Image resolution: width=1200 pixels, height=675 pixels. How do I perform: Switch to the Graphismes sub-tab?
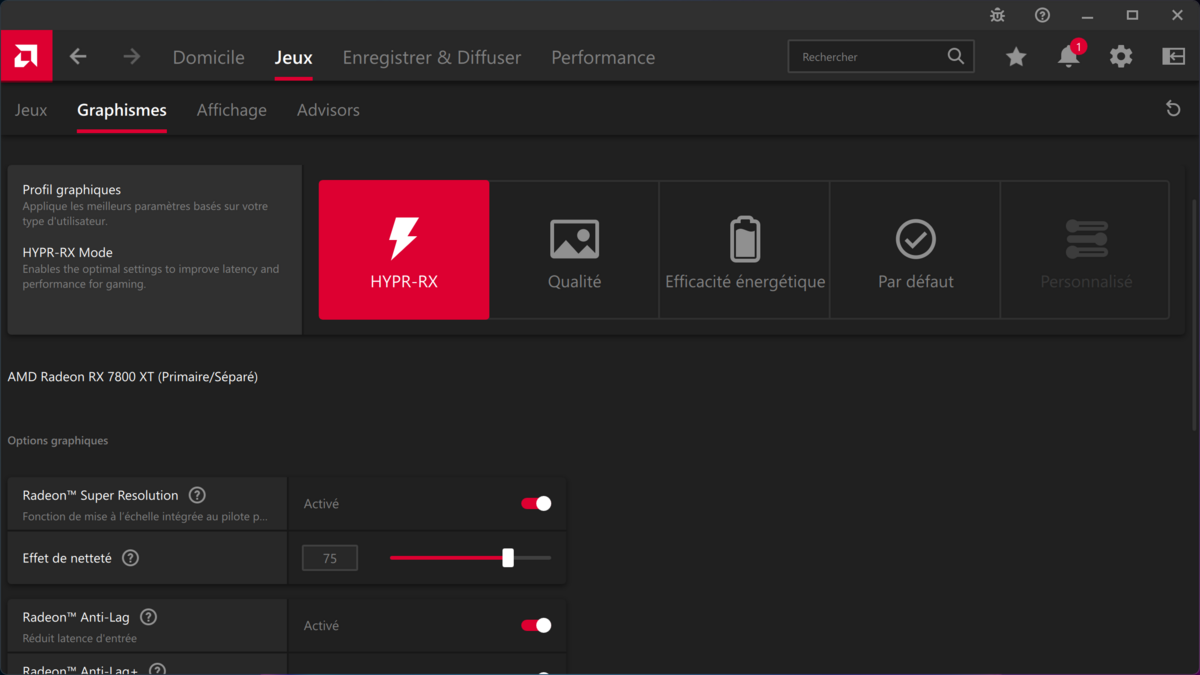coord(122,110)
